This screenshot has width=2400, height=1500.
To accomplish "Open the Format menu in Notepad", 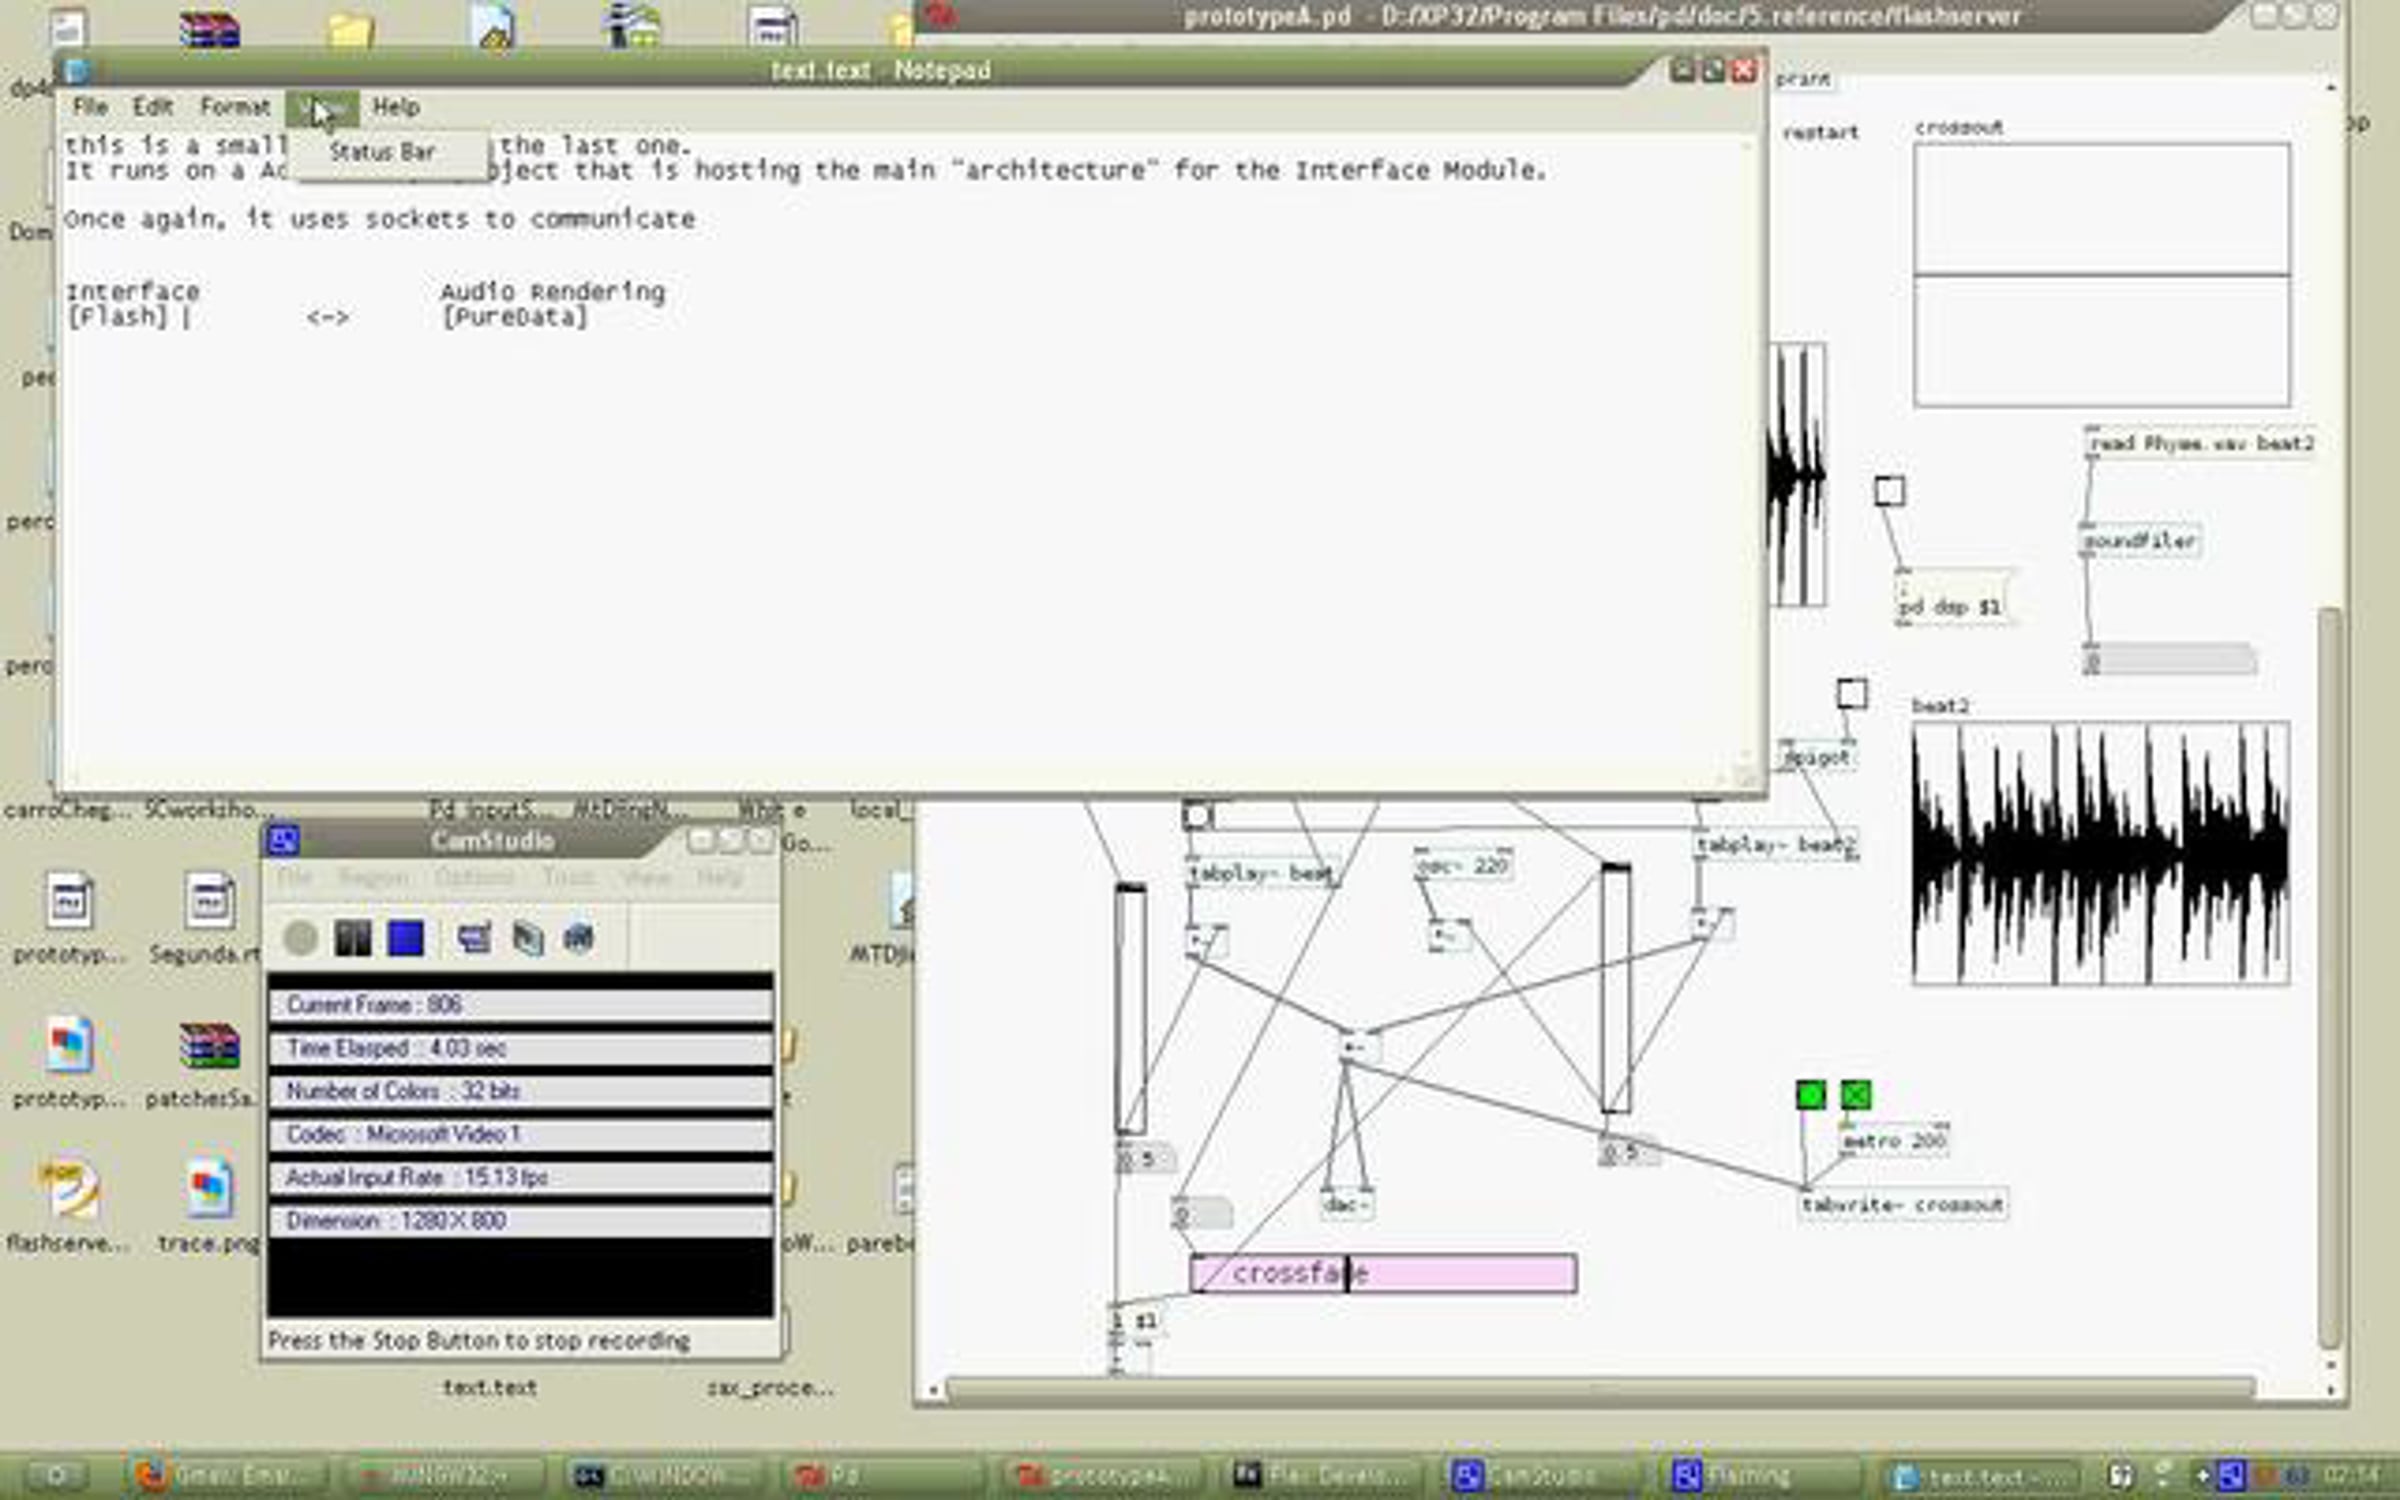I will [x=234, y=107].
